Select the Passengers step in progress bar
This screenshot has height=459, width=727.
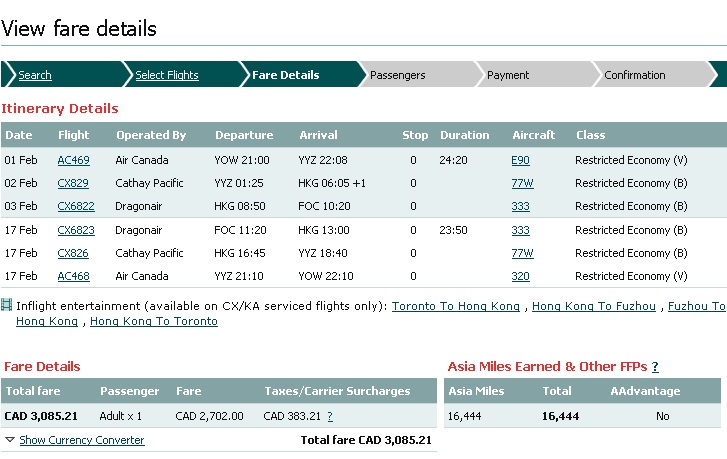pyautogui.click(x=397, y=75)
